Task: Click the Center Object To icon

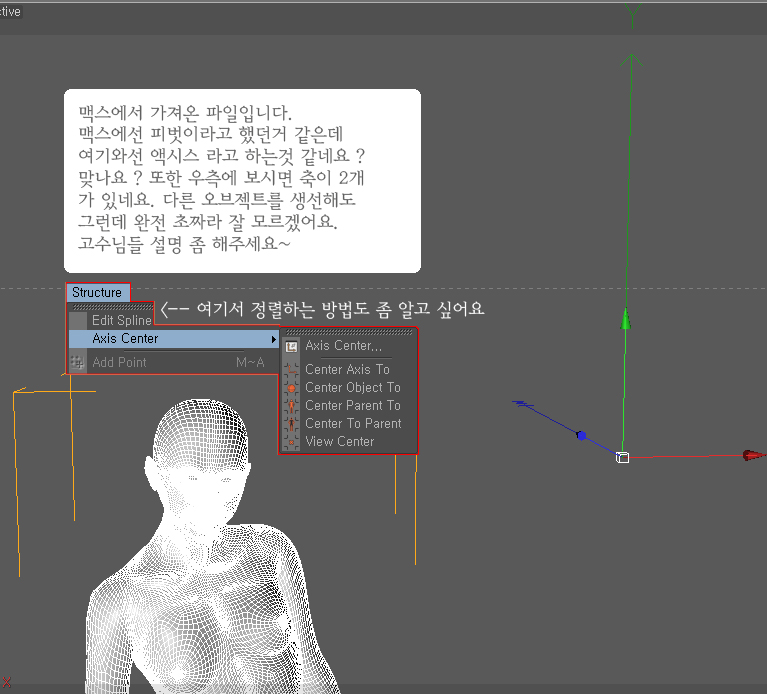Action: tap(291, 388)
